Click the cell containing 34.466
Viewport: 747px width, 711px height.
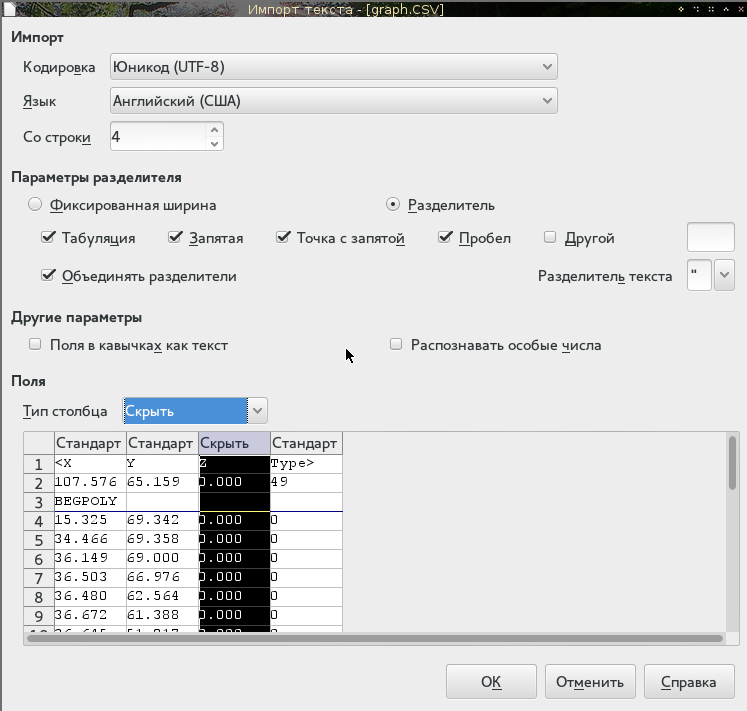click(90, 539)
